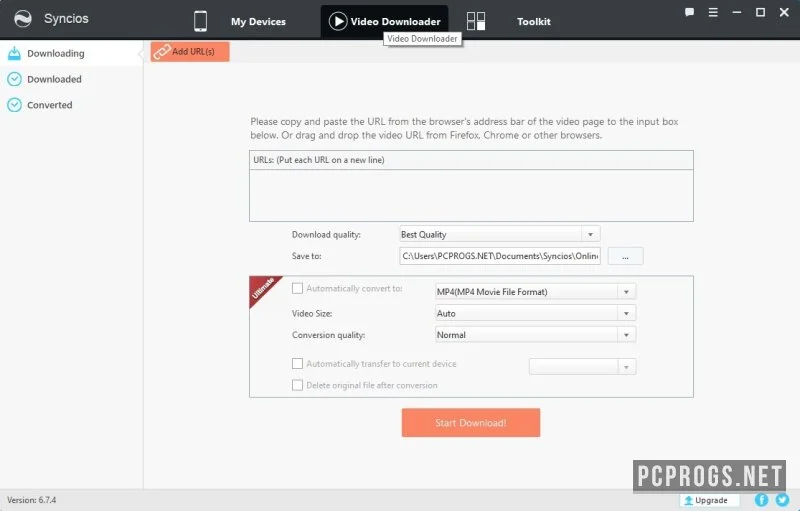Click the Syncios logo icon
Image resolution: width=800 pixels, height=511 pixels.
(23, 19)
